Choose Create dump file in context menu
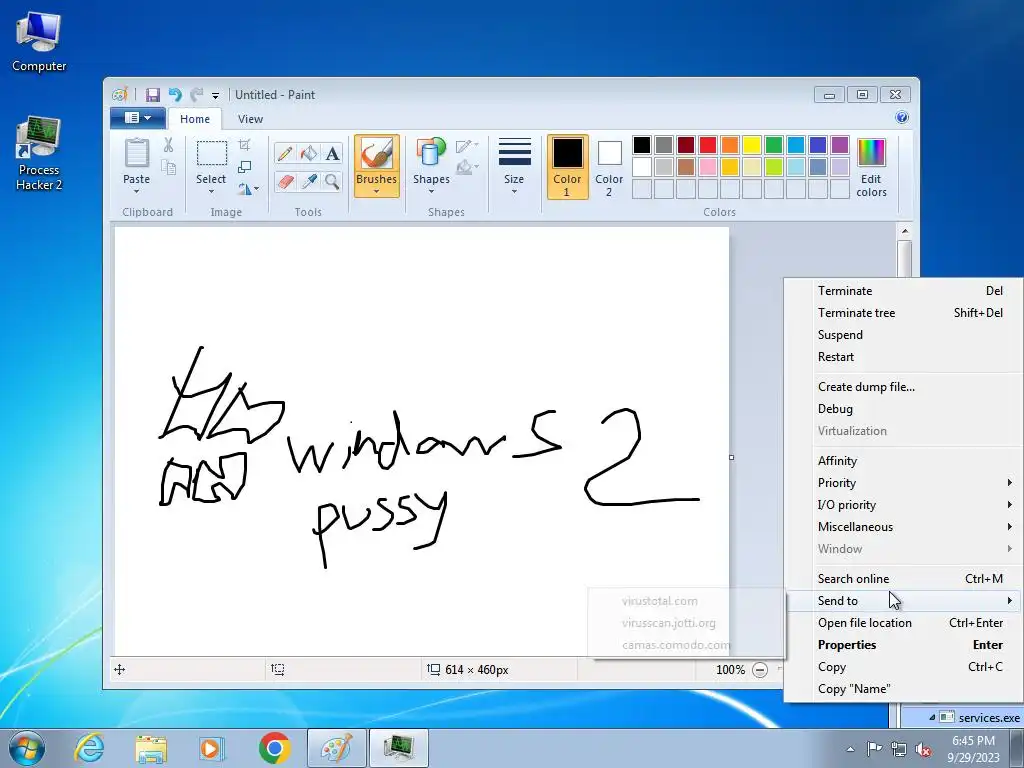1024x768 pixels. point(904,387)
